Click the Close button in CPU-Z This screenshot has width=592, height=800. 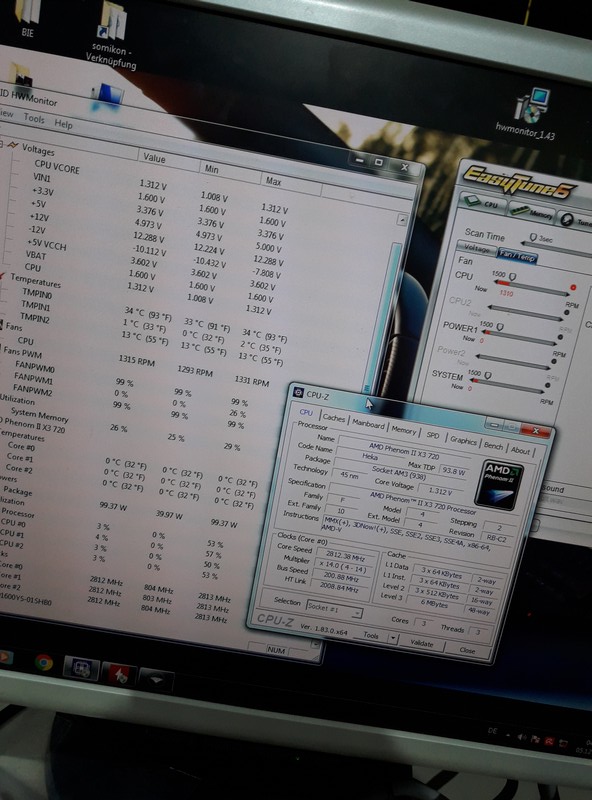tap(467, 650)
